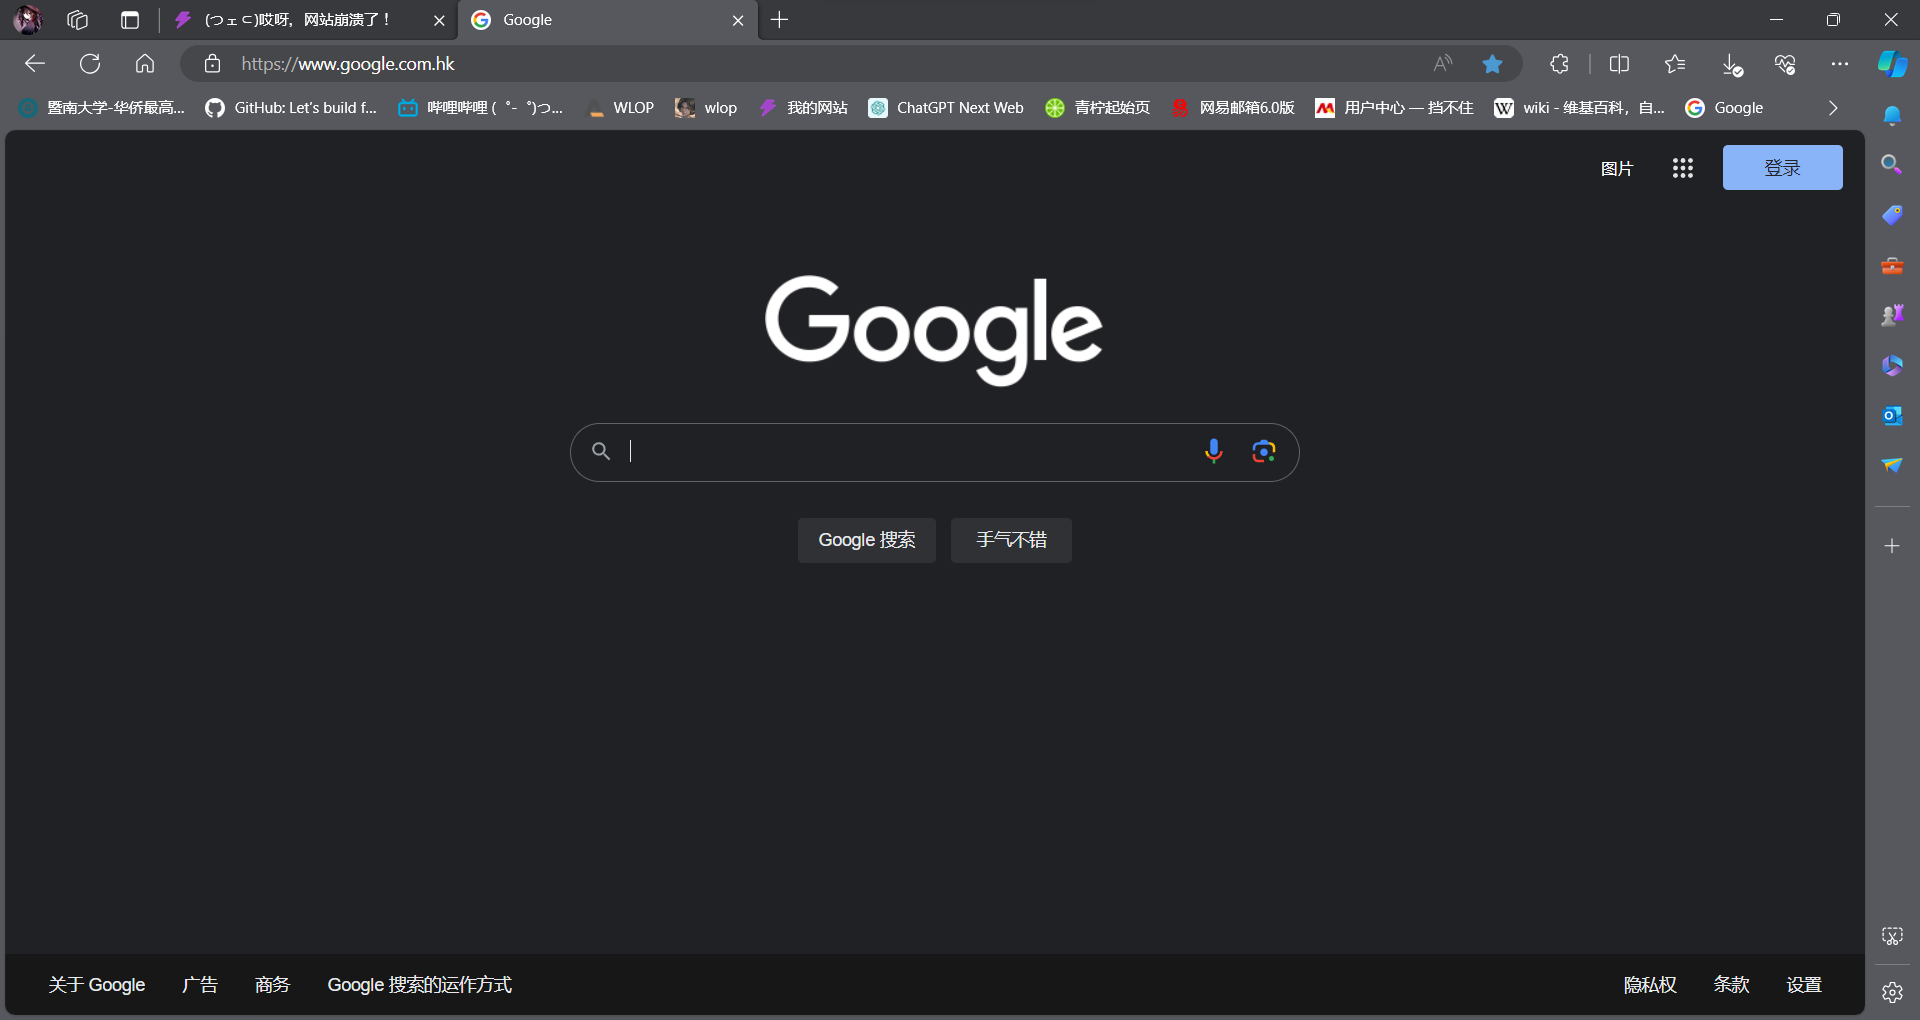Open Outlook in the sidebar
The width and height of the screenshot is (1920, 1020).
[1892, 415]
